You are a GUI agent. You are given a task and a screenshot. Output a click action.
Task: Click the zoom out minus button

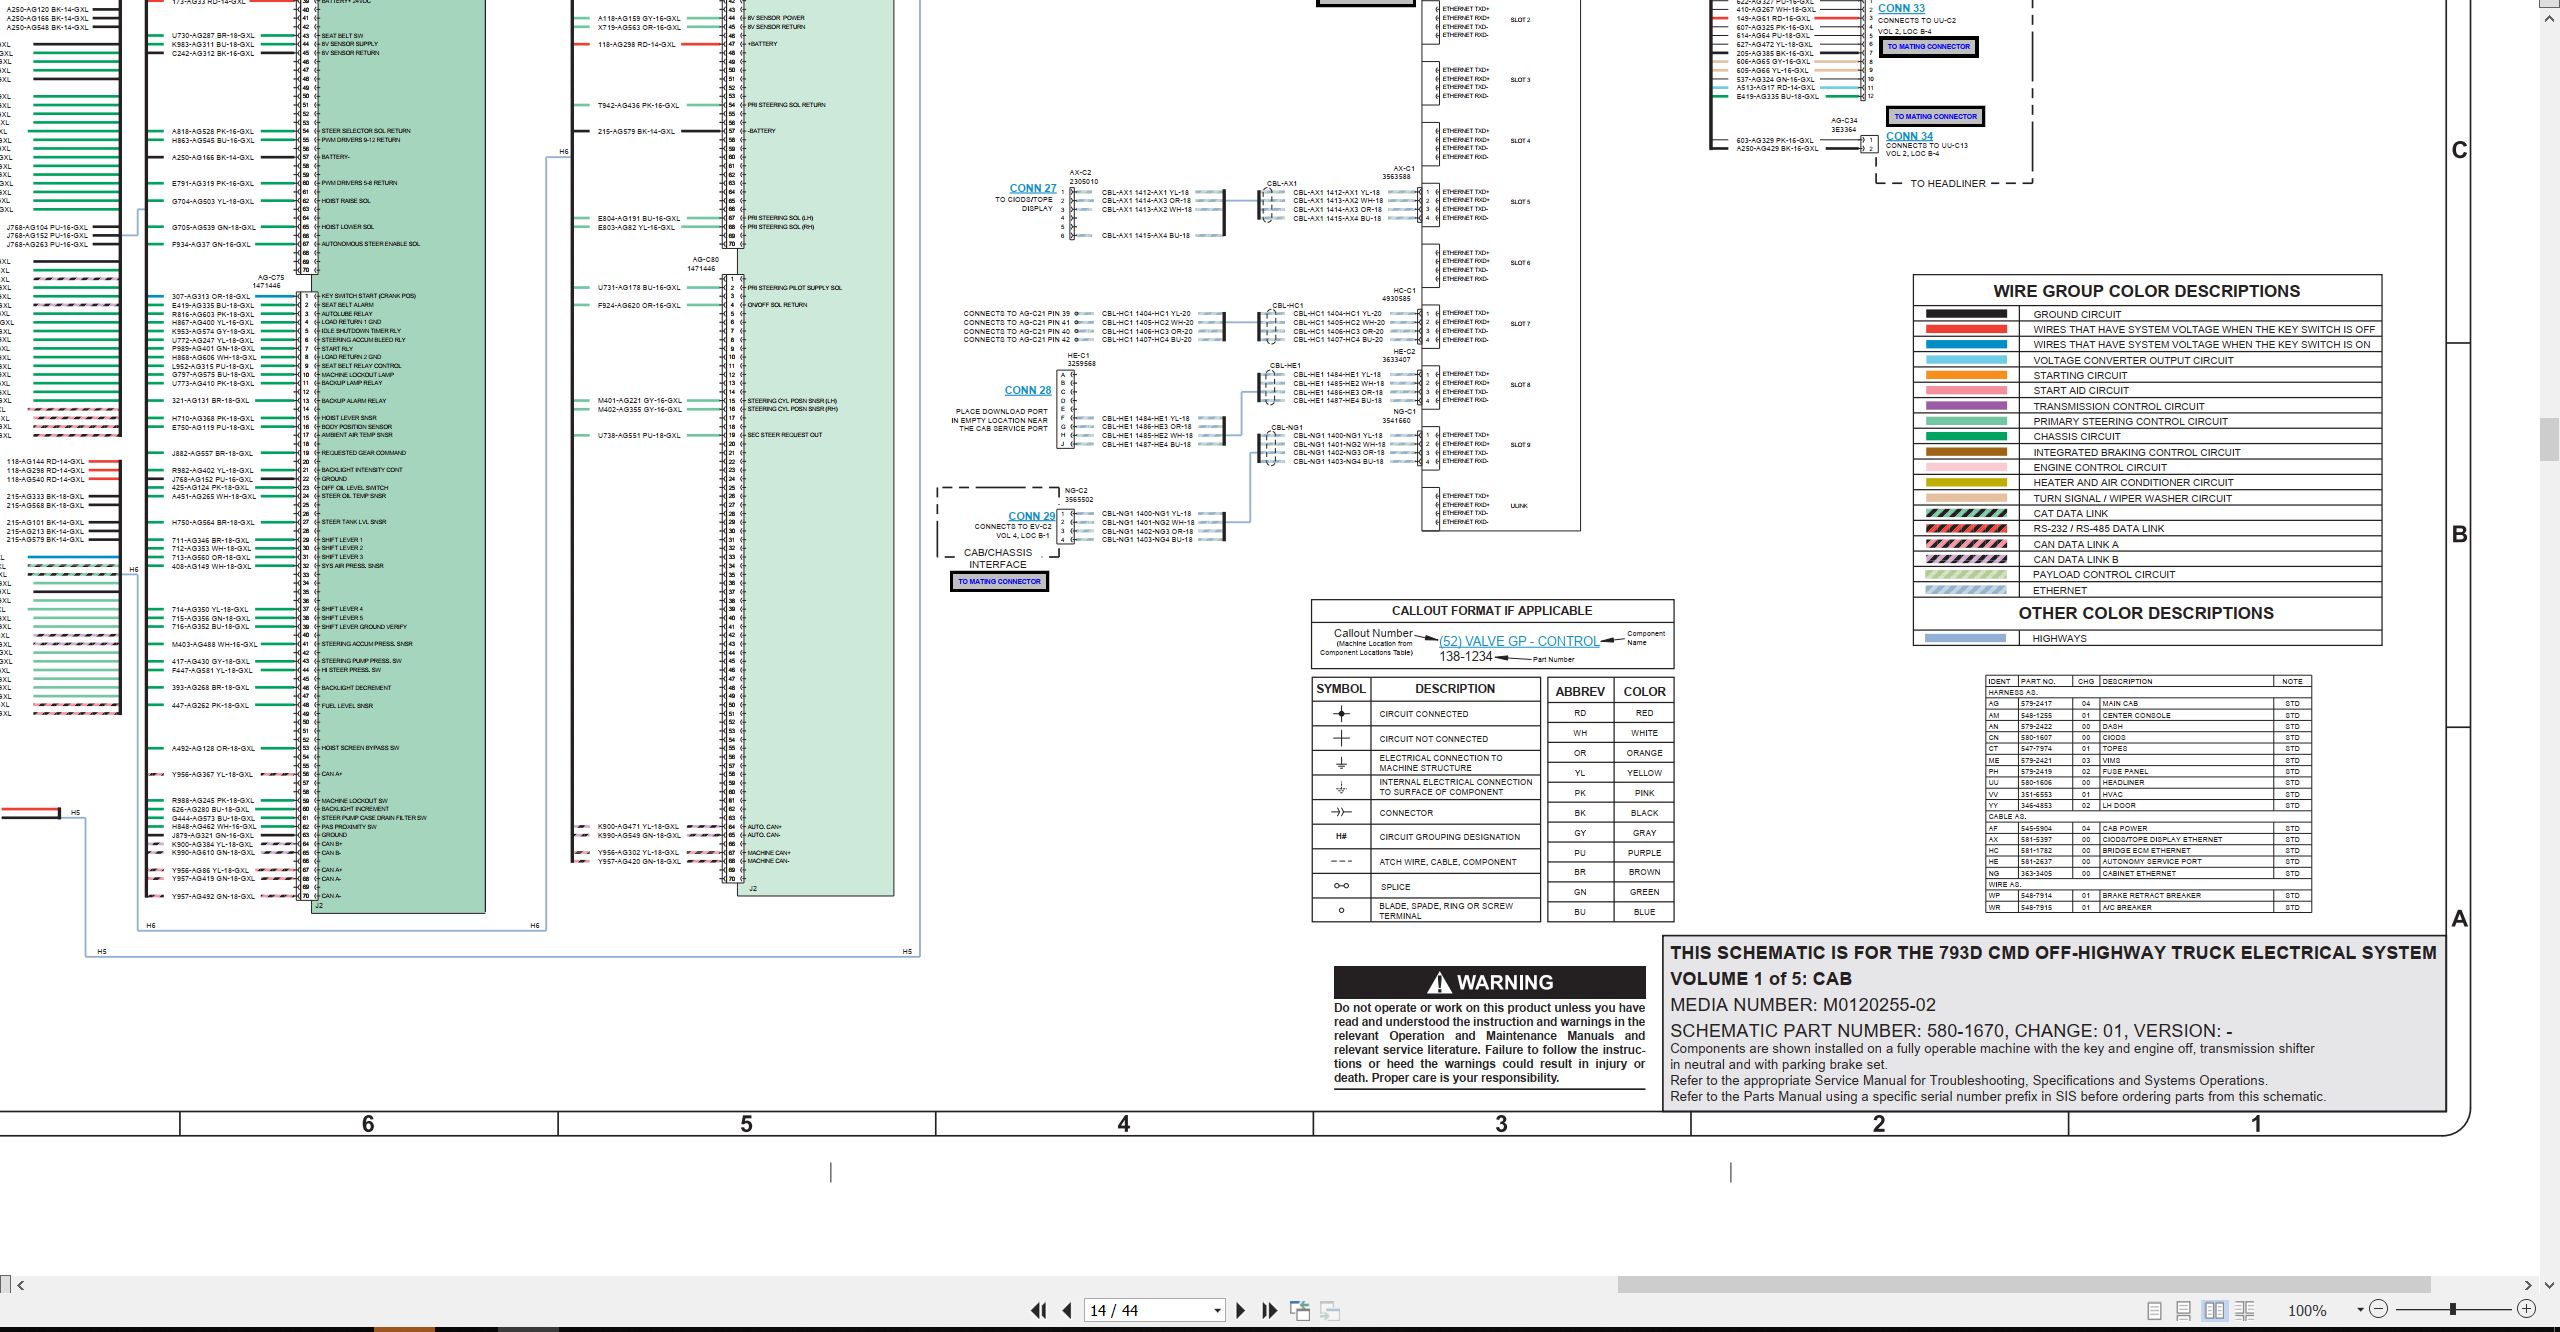[x=2378, y=1309]
